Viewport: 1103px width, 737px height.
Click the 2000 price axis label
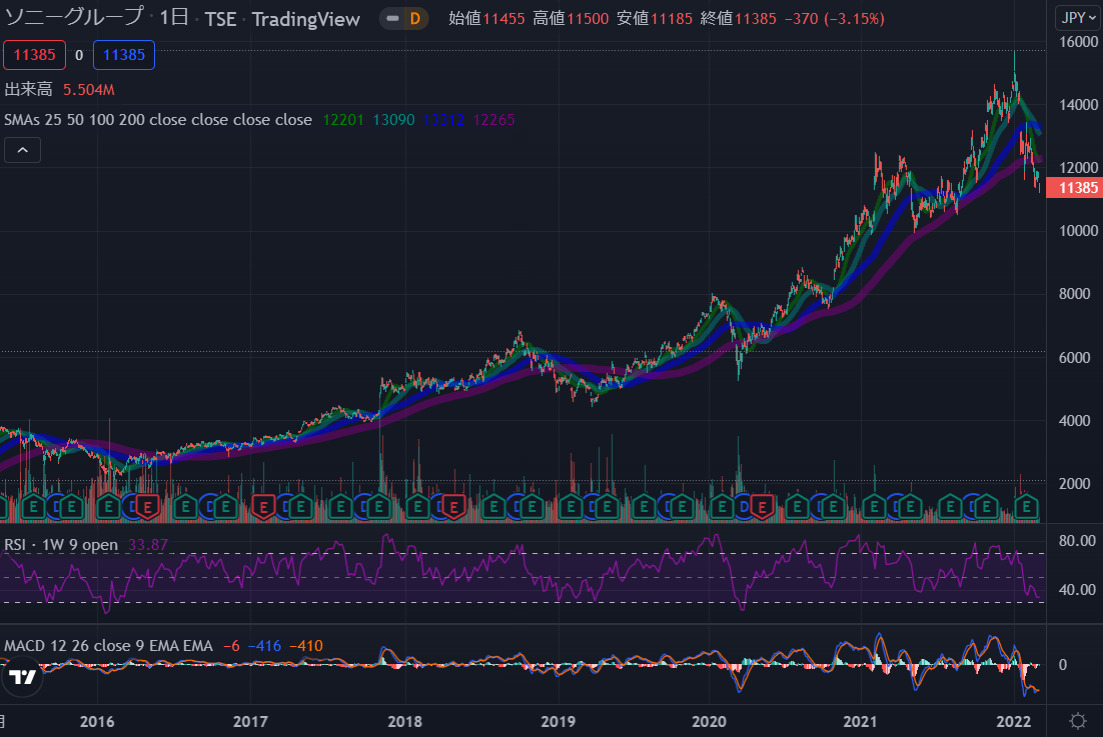(1075, 484)
